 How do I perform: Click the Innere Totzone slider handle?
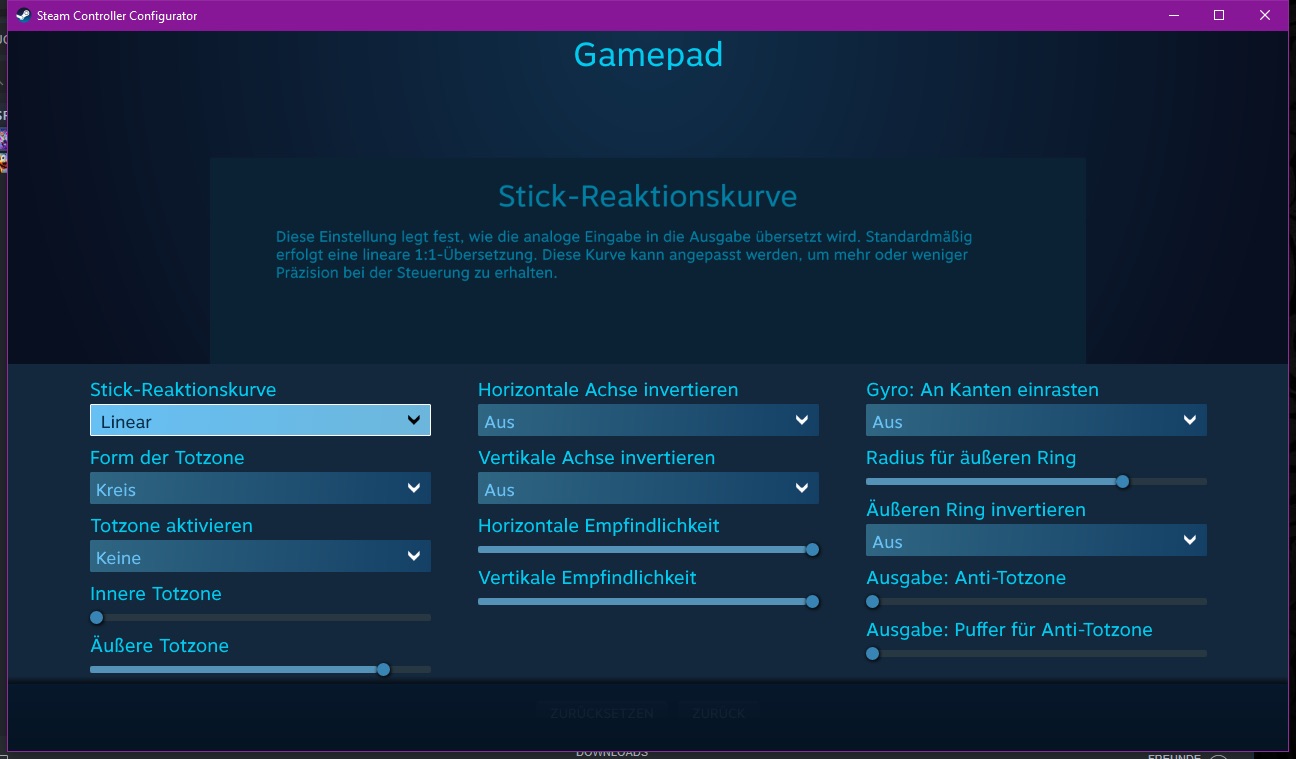point(96,617)
